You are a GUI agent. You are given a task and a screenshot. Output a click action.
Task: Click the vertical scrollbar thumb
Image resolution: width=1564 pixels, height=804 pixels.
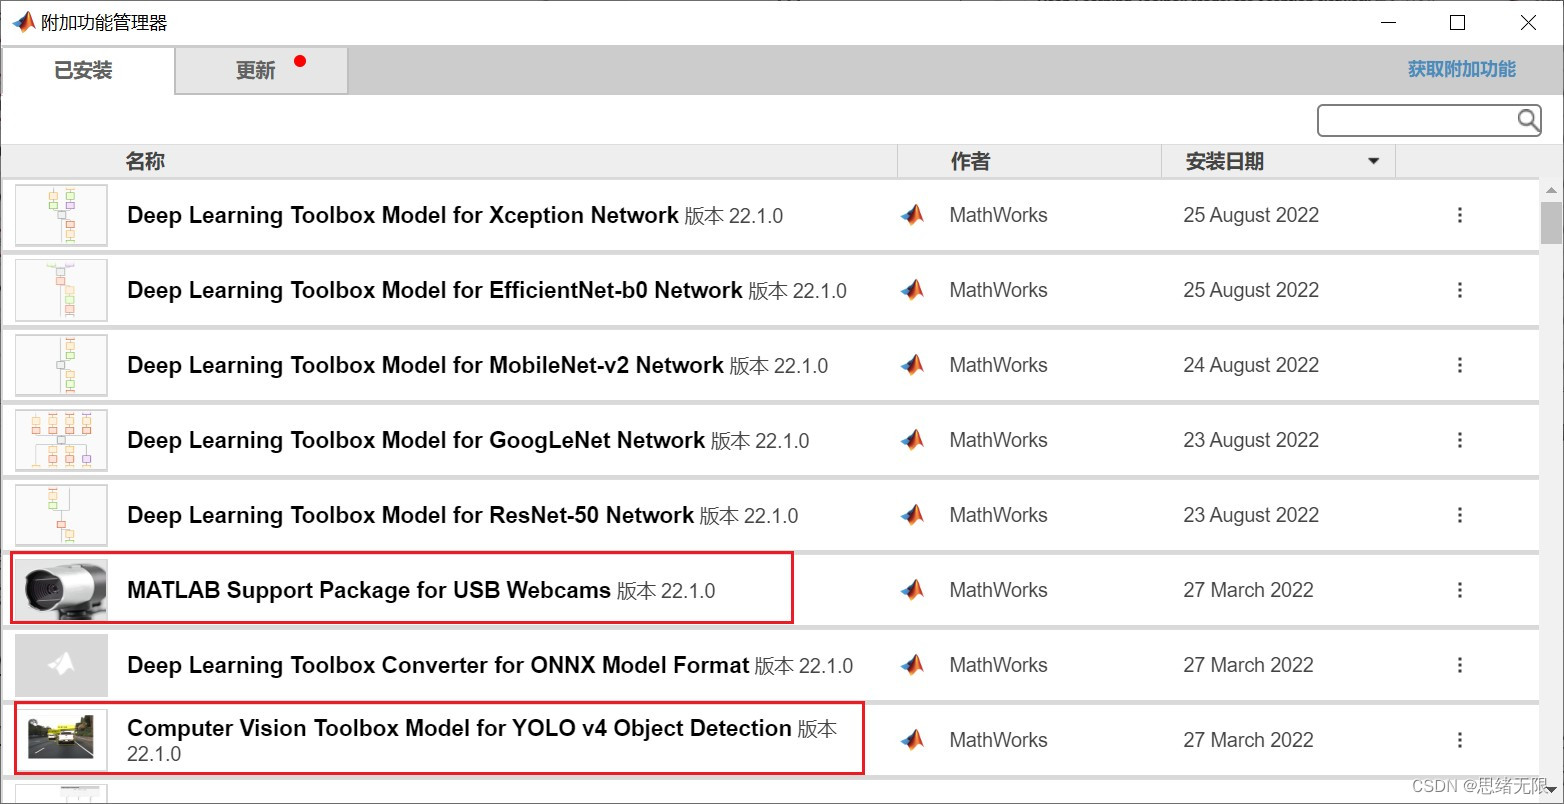[x=1551, y=222]
